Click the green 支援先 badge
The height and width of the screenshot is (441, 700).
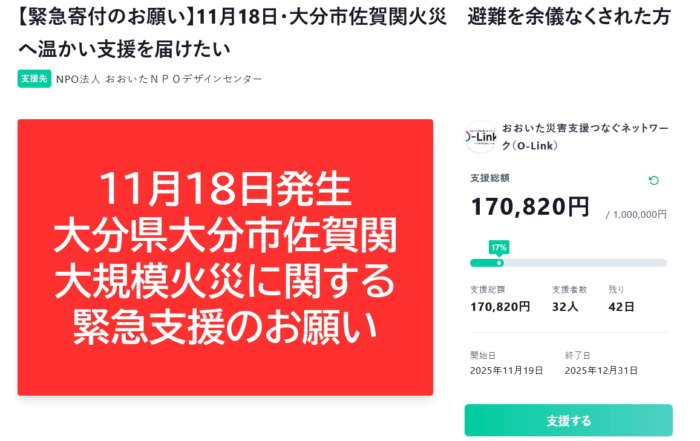pyautogui.click(x=34, y=79)
